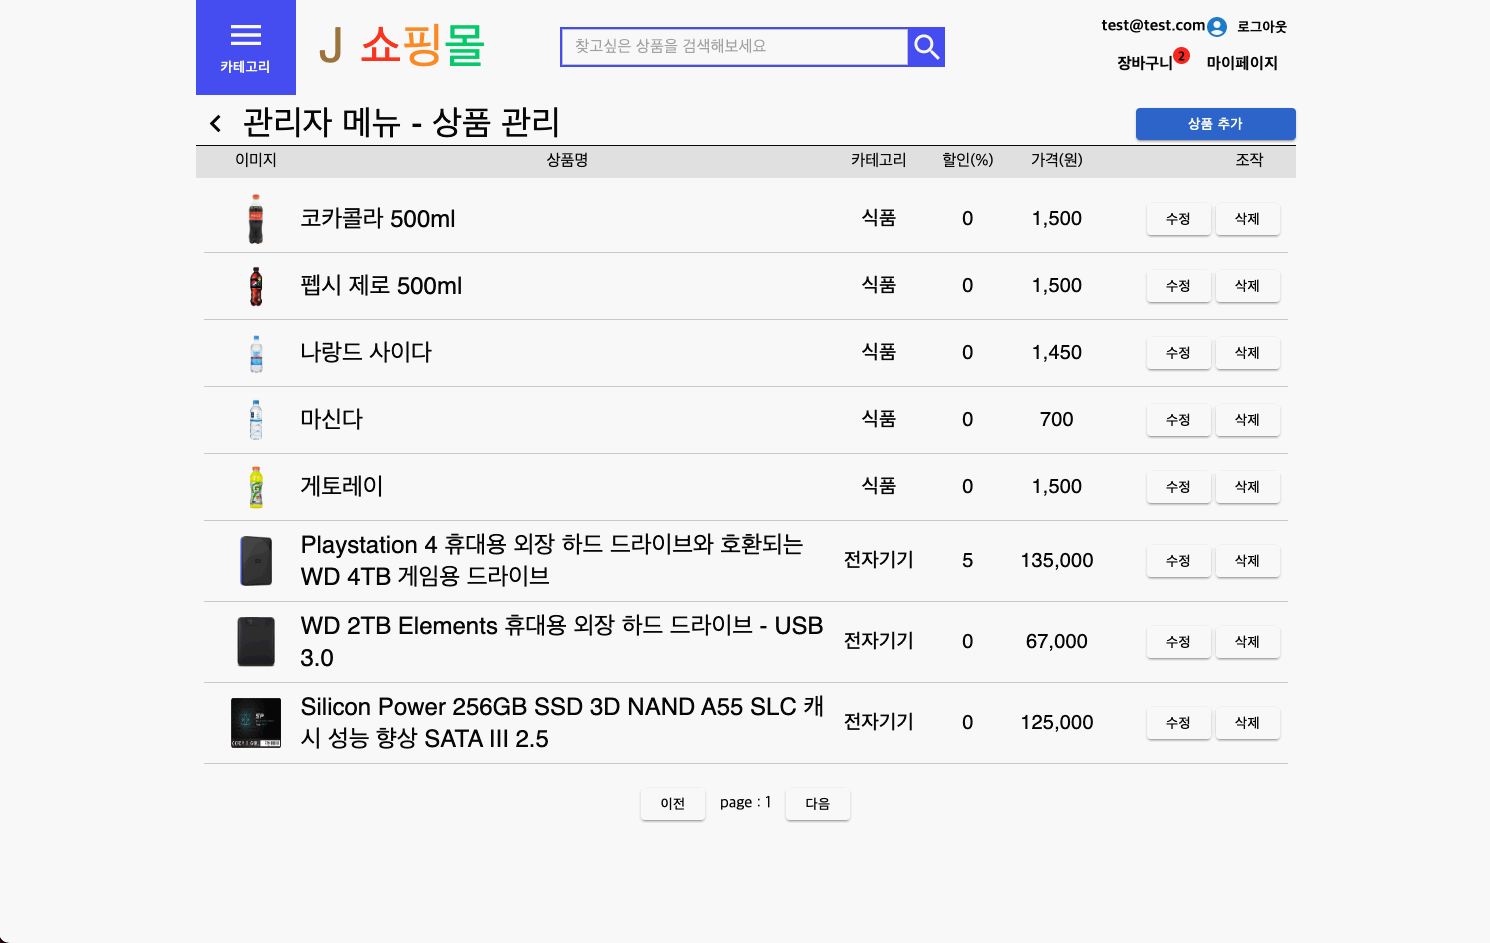Go to next page with 다음
Viewport: 1490px width, 943px height.
point(817,804)
